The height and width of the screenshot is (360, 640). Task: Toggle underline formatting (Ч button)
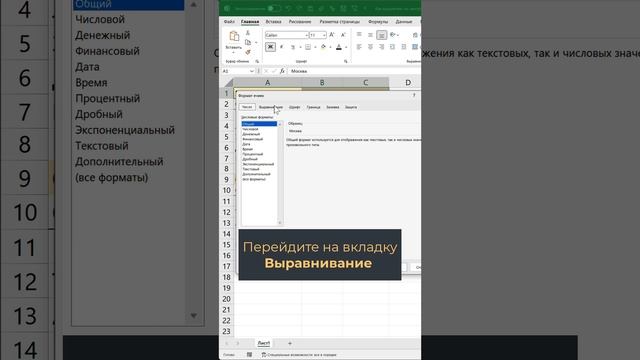[x=293, y=47]
